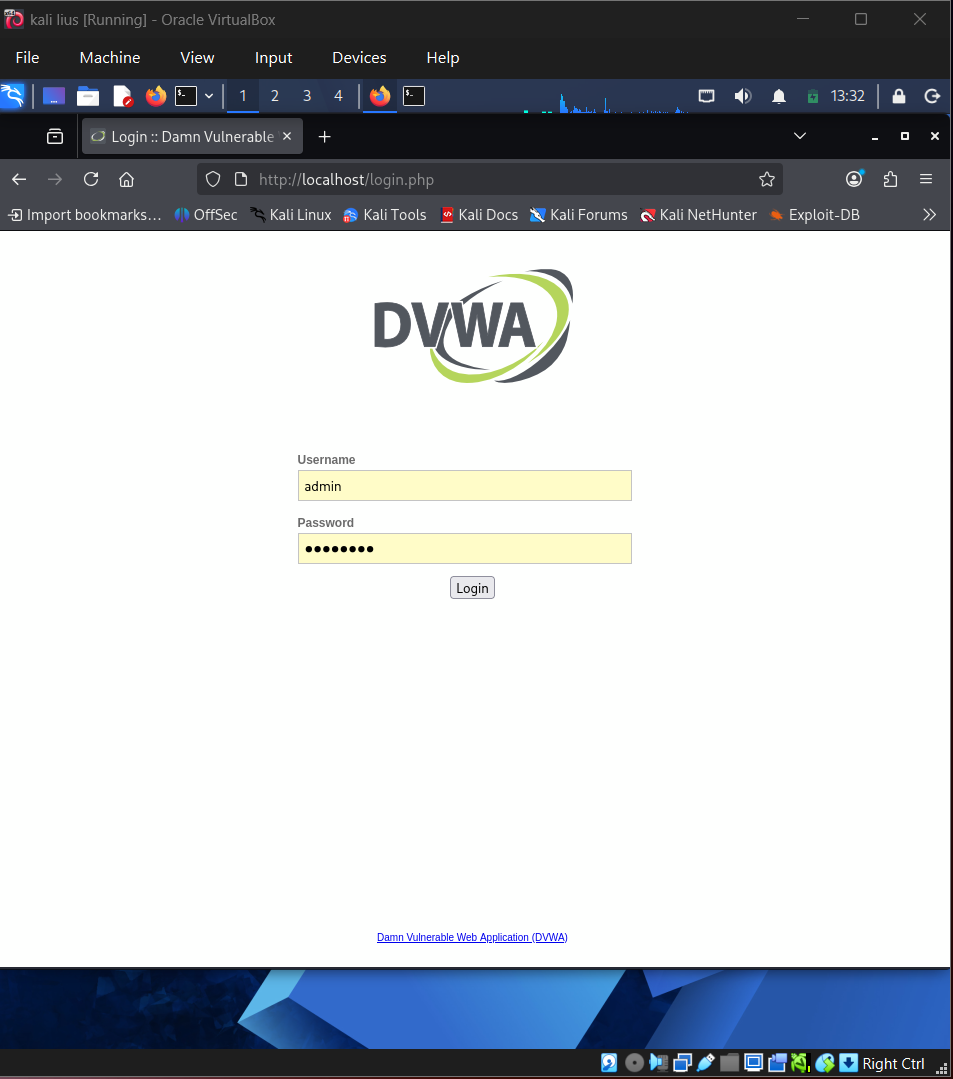The image size is (953, 1079).
Task: Open the terminal emulator launcher
Action: pyautogui.click(x=186, y=96)
